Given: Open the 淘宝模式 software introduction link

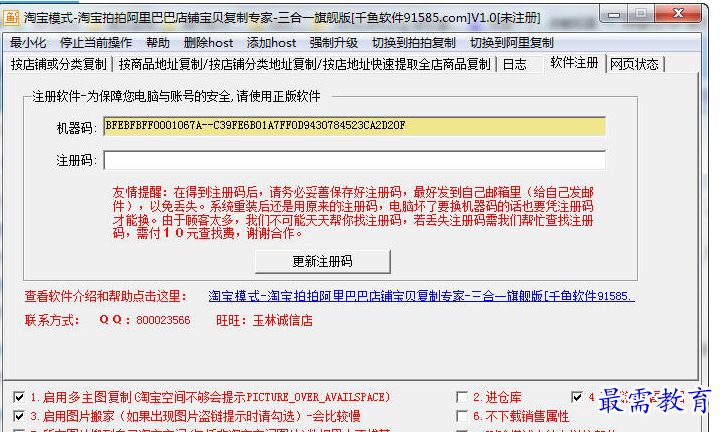Looking at the screenshot, I should [x=422, y=296].
